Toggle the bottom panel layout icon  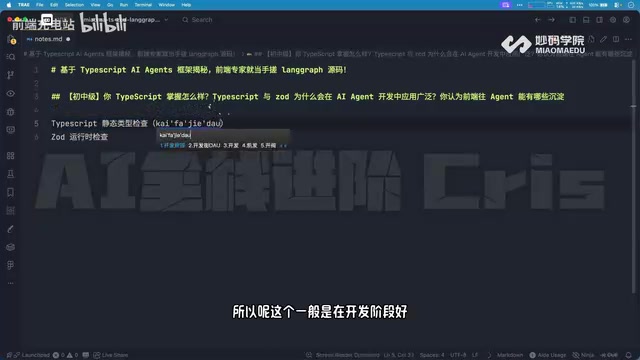(x=586, y=20)
